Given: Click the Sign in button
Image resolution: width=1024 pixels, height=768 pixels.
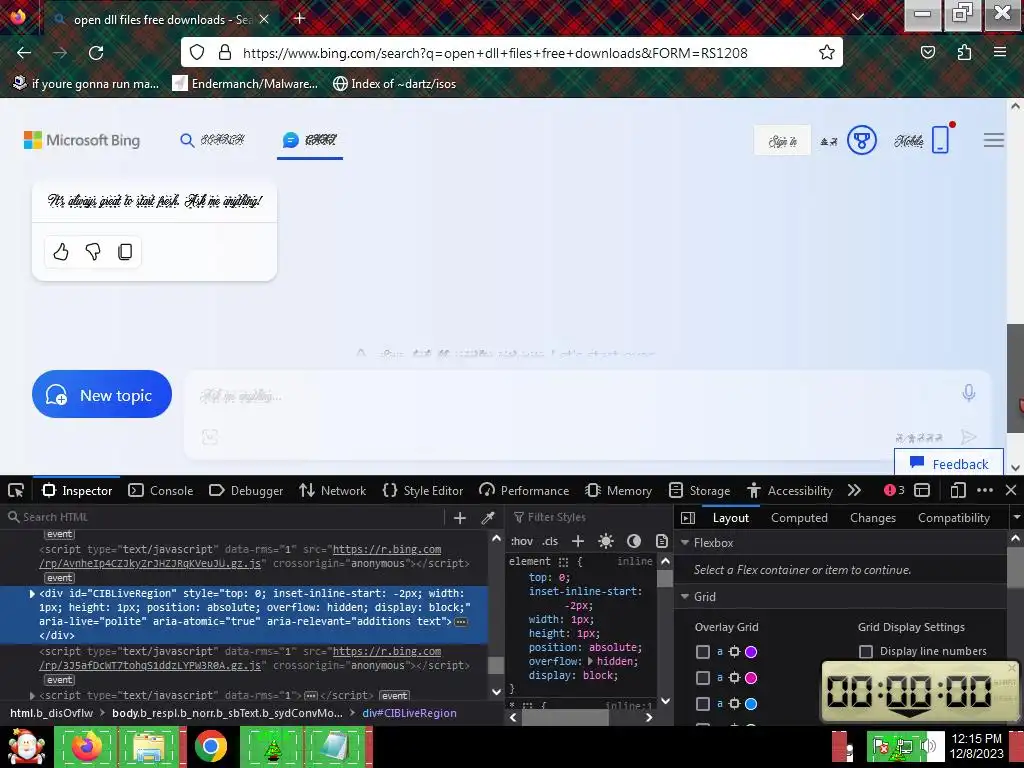Looking at the screenshot, I should pyautogui.click(x=782, y=140).
